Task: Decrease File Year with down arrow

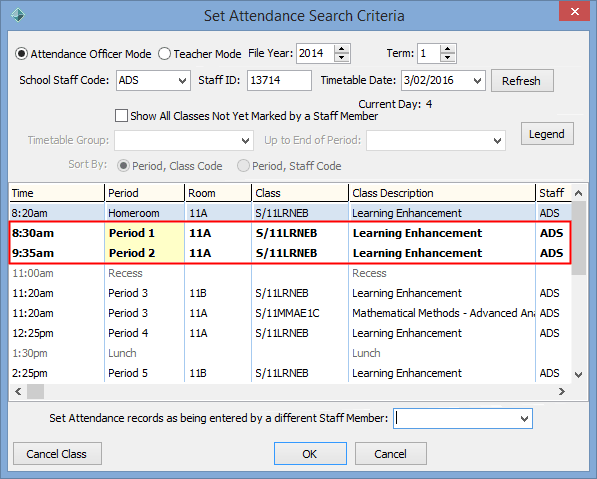Action: [342, 57]
